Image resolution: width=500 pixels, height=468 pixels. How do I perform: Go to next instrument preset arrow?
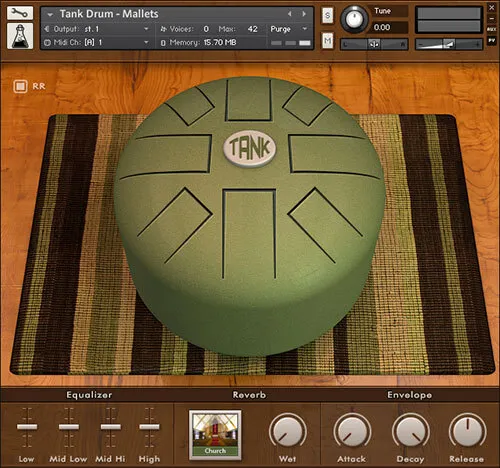(x=304, y=14)
